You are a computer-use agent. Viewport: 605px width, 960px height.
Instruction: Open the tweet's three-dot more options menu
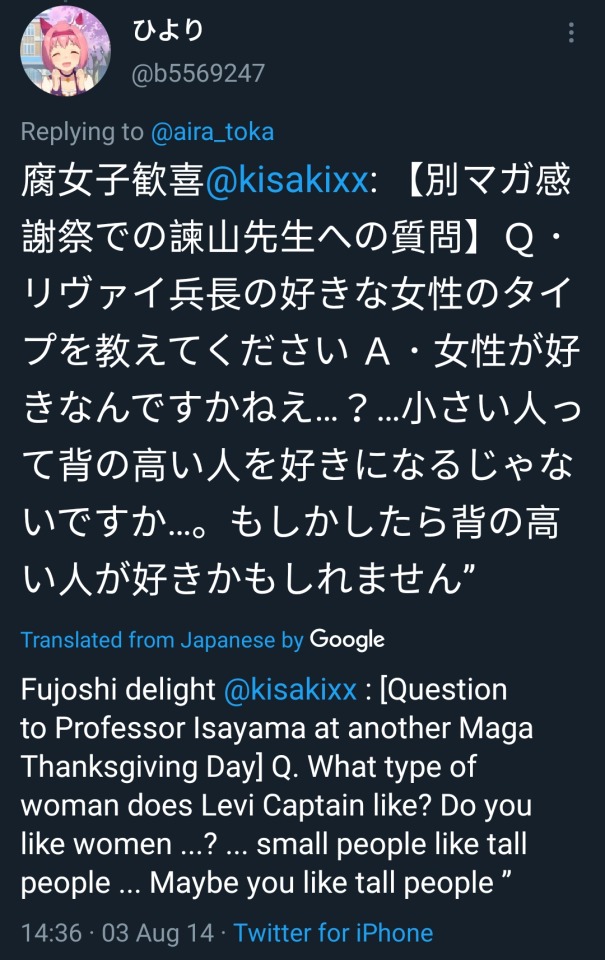coord(571,32)
